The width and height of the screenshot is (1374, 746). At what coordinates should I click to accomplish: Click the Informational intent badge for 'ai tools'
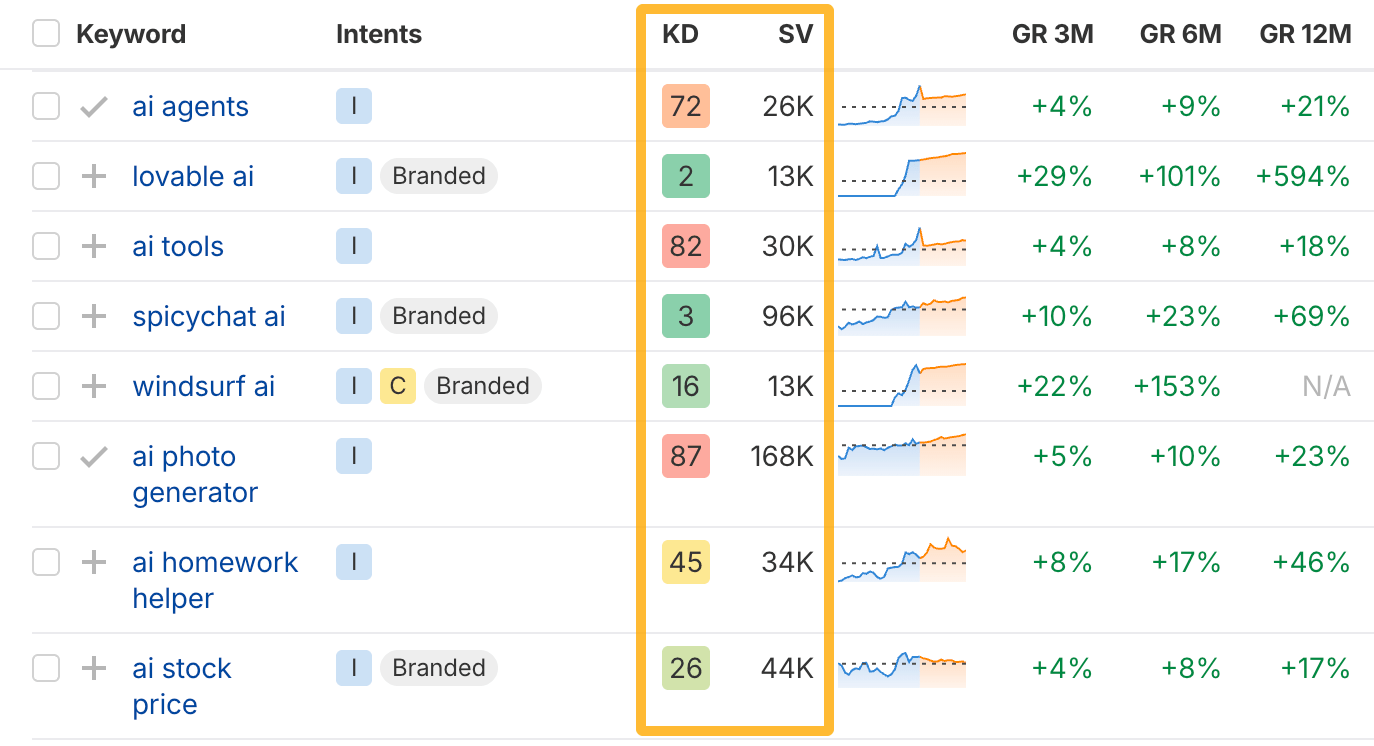tap(353, 246)
